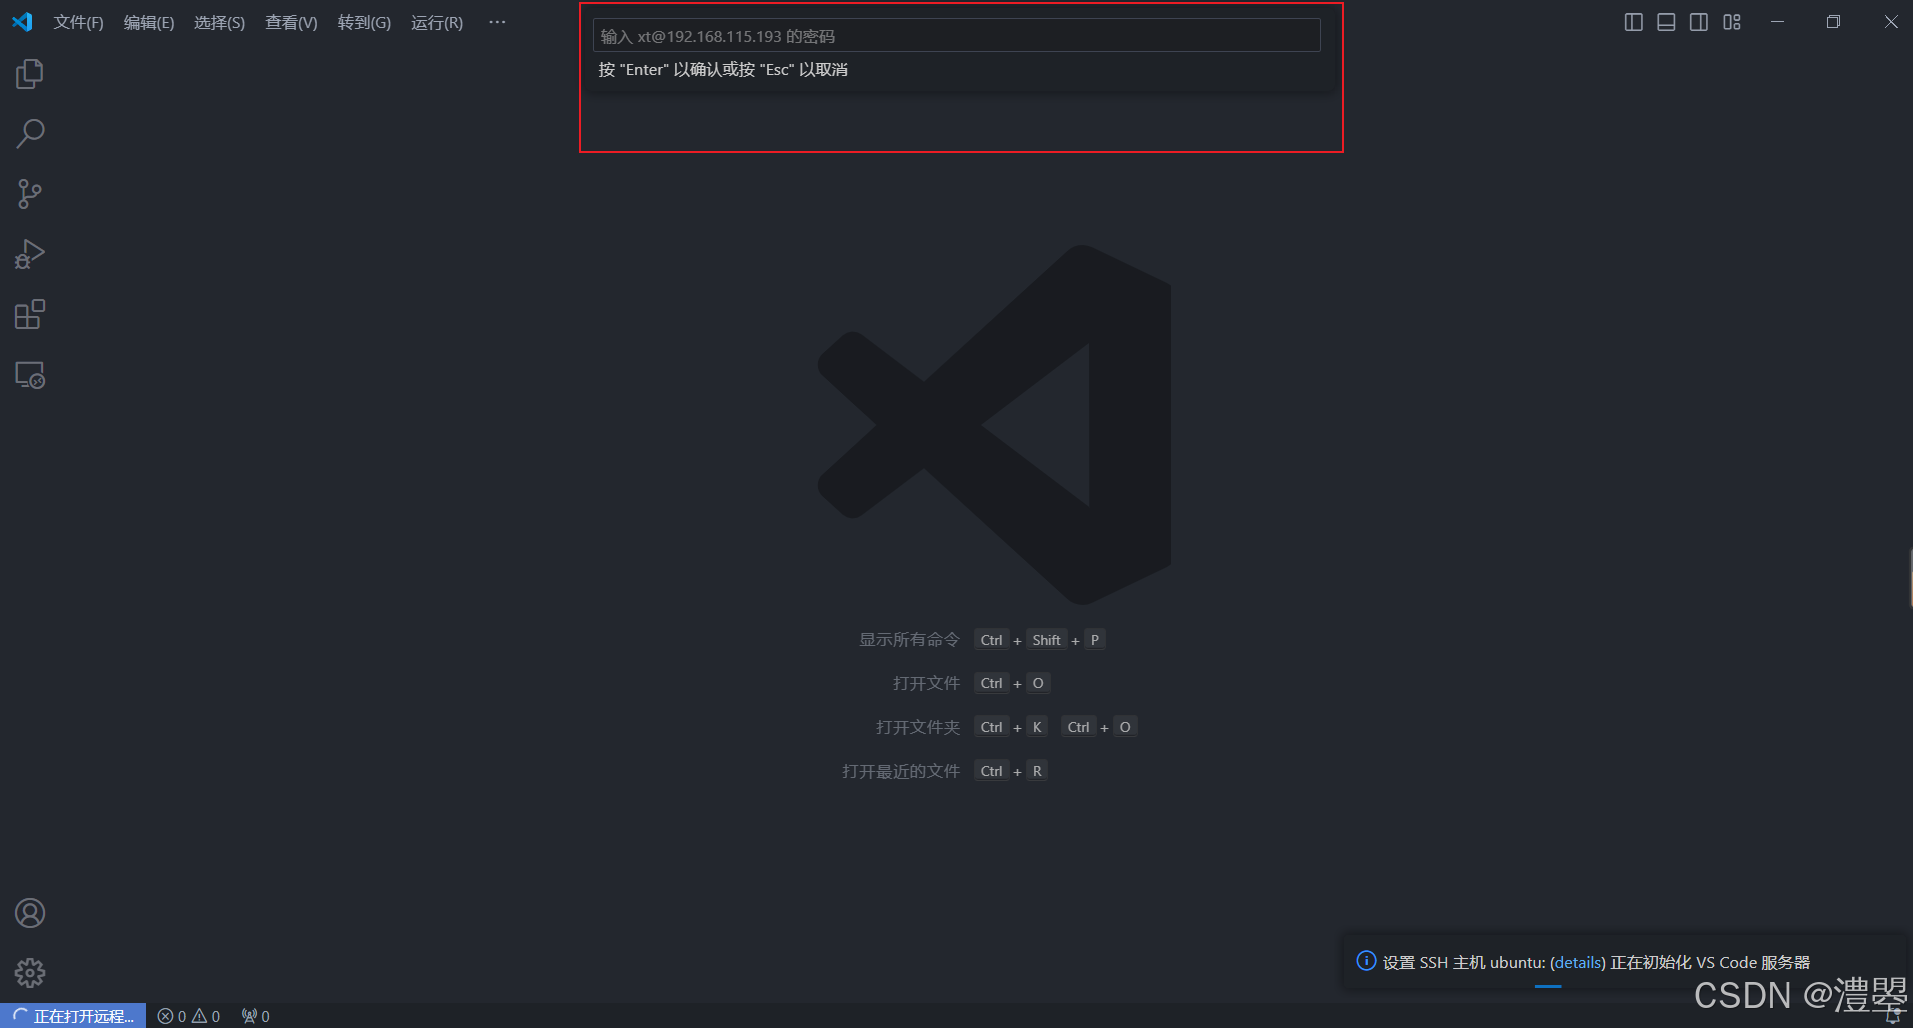
Task: Click the 显示所有命令 shortcut hint
Action: pyautogui.click(x=909, y=640)
